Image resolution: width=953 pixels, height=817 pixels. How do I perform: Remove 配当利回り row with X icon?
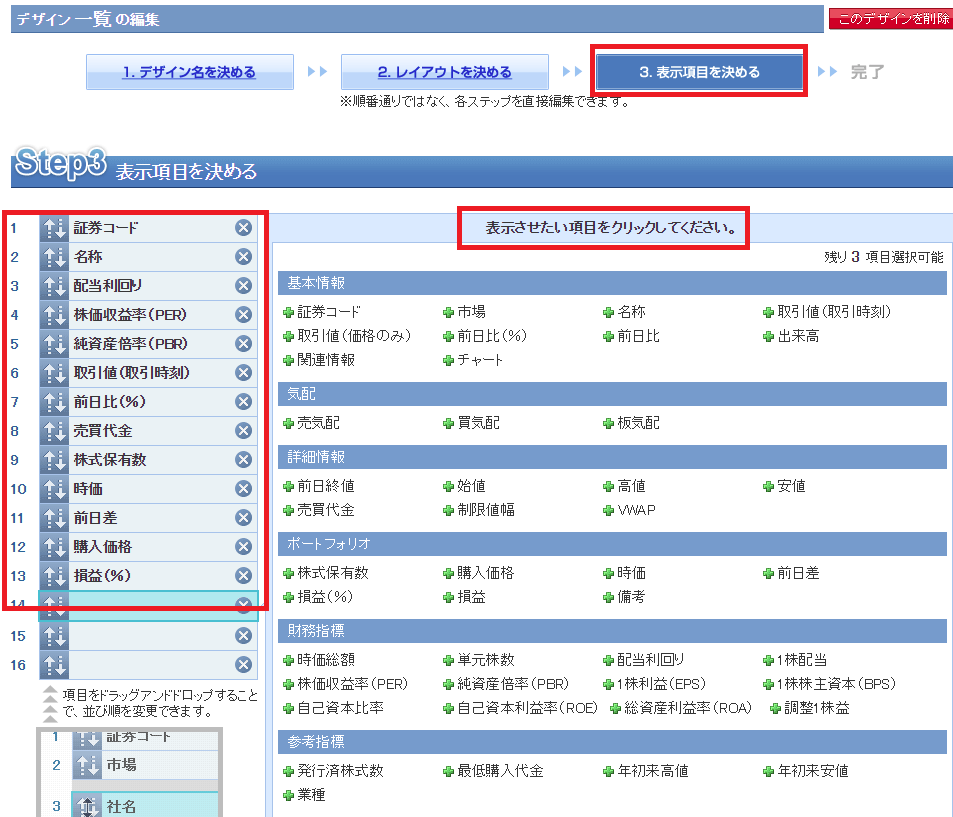pyautogui.click(x=243, y=286)
